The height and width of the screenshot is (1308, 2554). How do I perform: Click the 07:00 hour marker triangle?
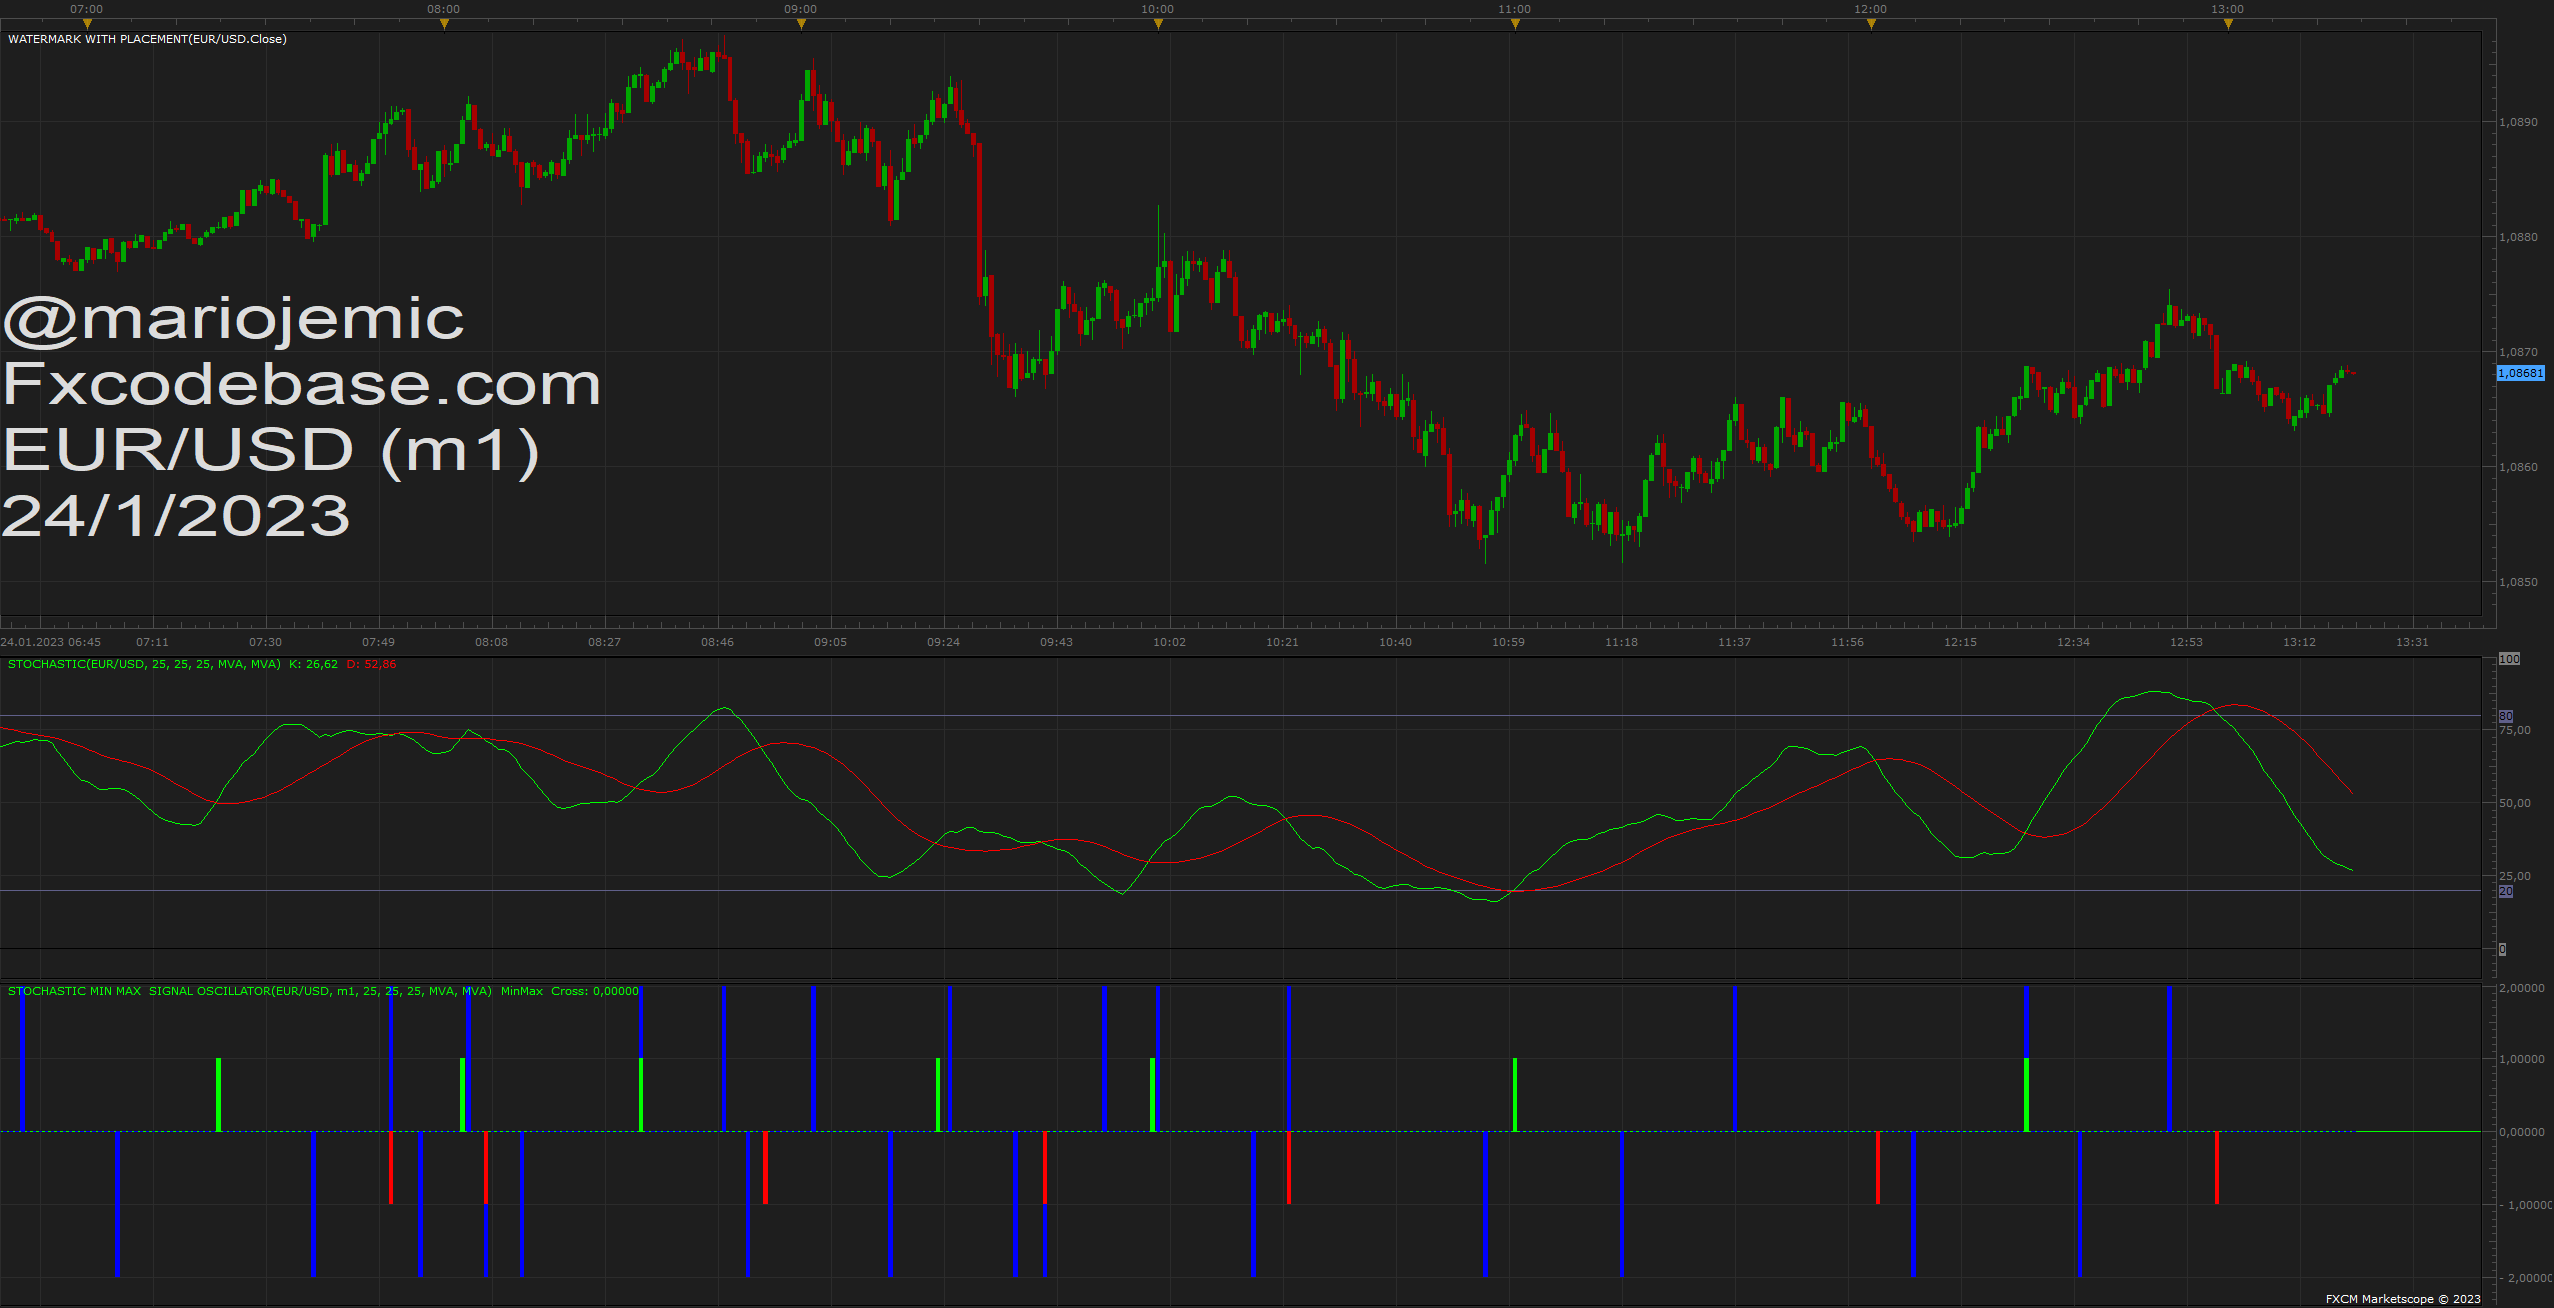pos(87,24)
